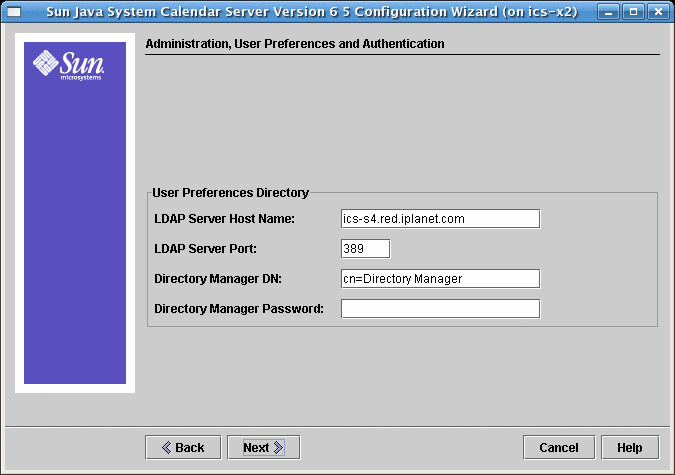Select the Directory Manager DN field
Viewport: 675px width, 475px height.
[x=440, y=279]
